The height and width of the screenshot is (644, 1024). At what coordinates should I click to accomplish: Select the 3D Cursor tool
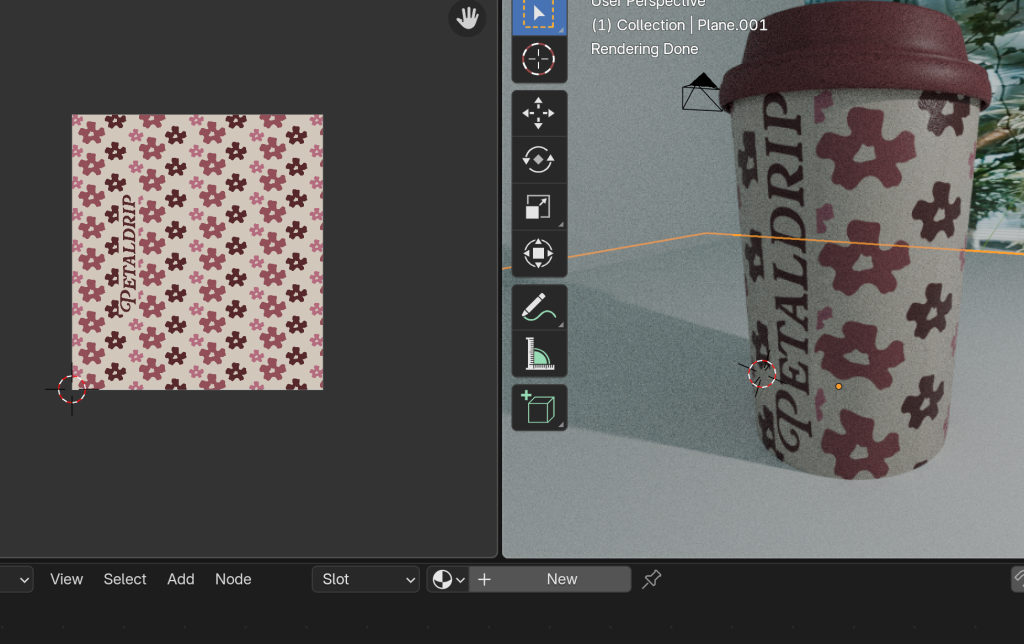(539, 60)
